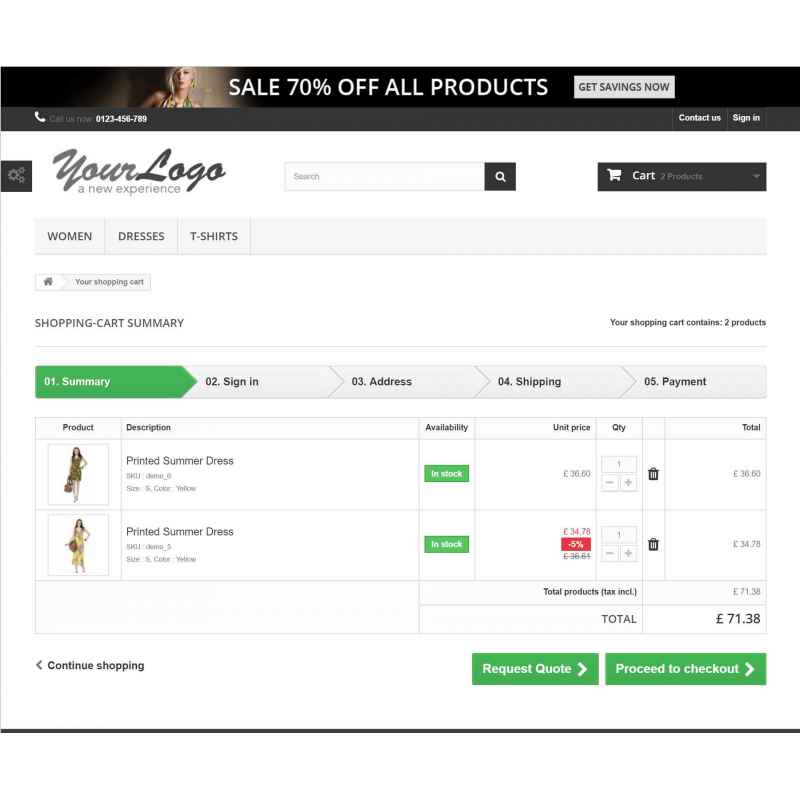
Task: Open the WOMEN menu category
Action: click(x=70, y=236)
